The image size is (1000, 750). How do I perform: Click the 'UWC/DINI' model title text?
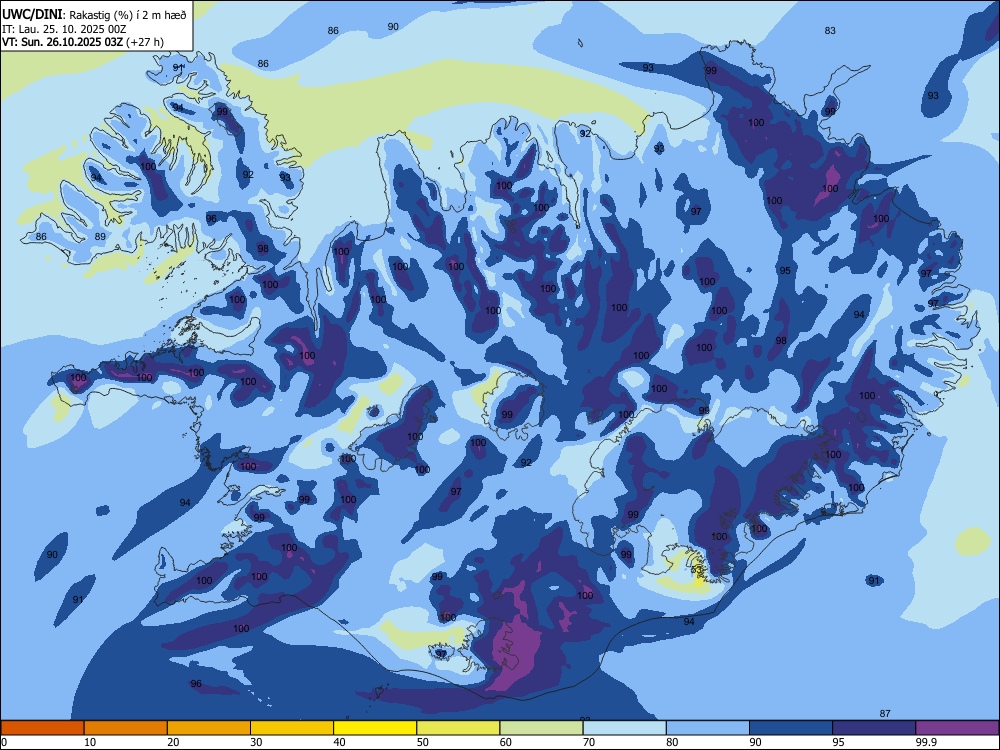(x=32, y=14)
